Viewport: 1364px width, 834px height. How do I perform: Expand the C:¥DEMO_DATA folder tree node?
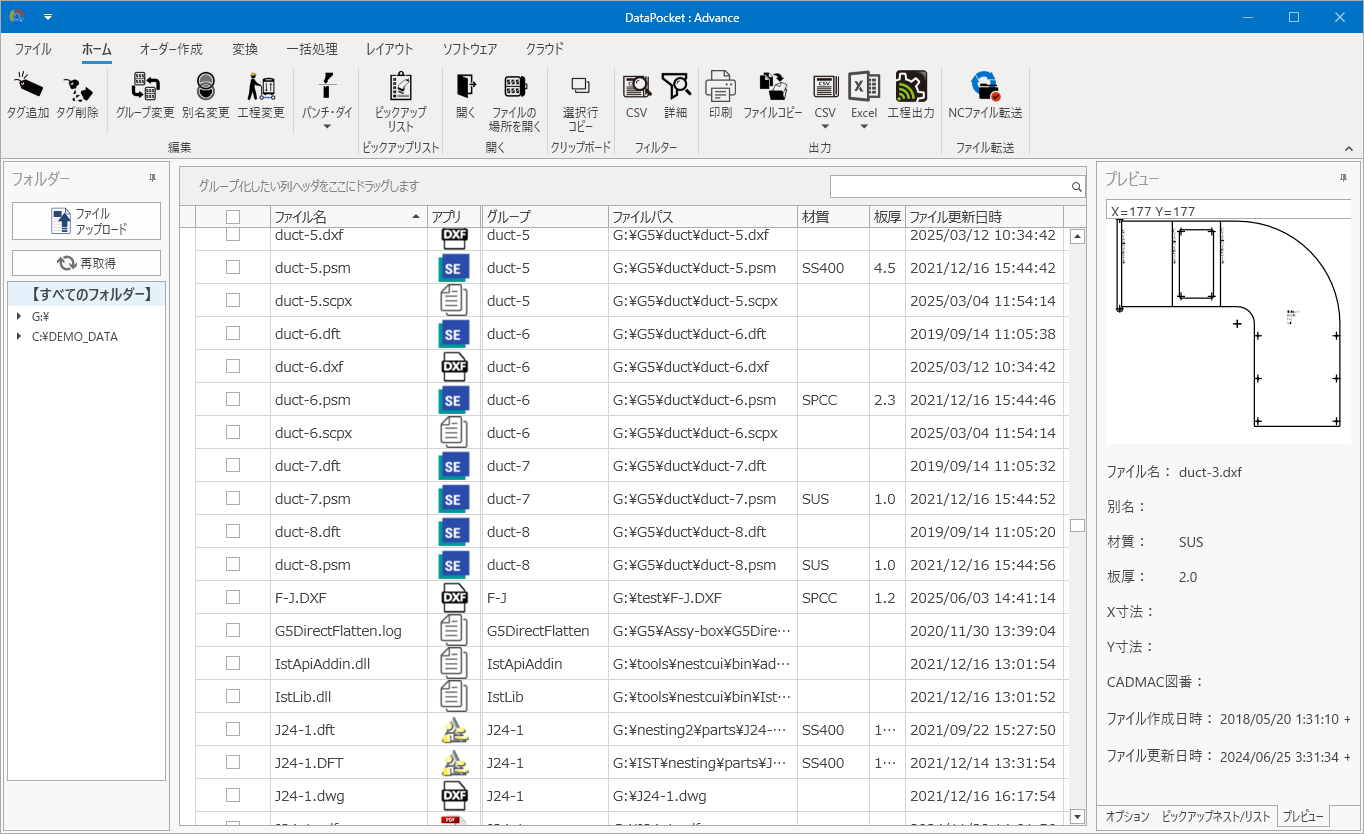coord(19,337)
